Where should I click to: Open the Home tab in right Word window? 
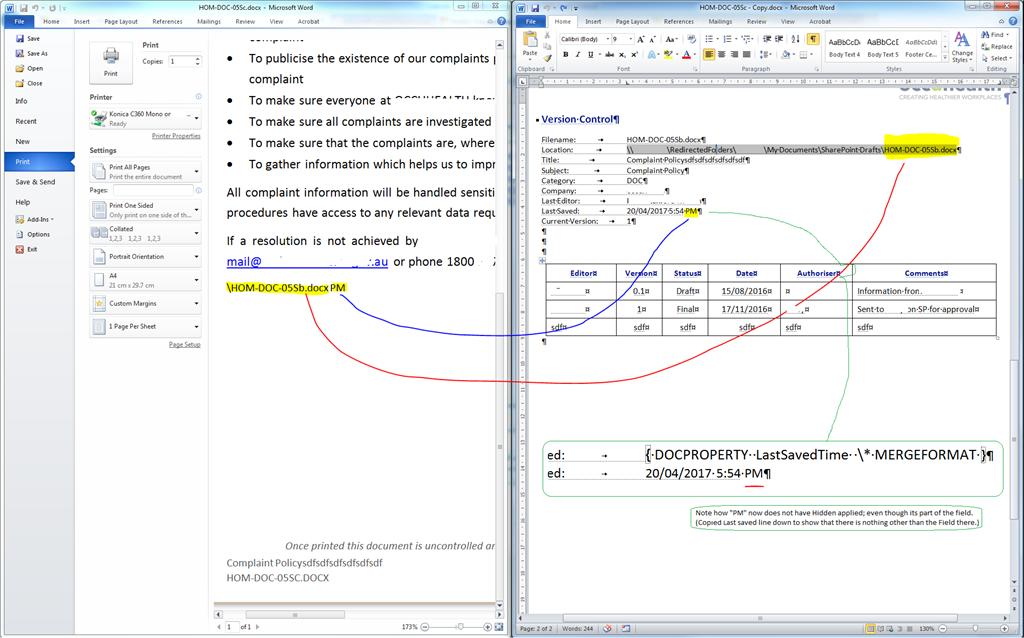tap(562, 22)
